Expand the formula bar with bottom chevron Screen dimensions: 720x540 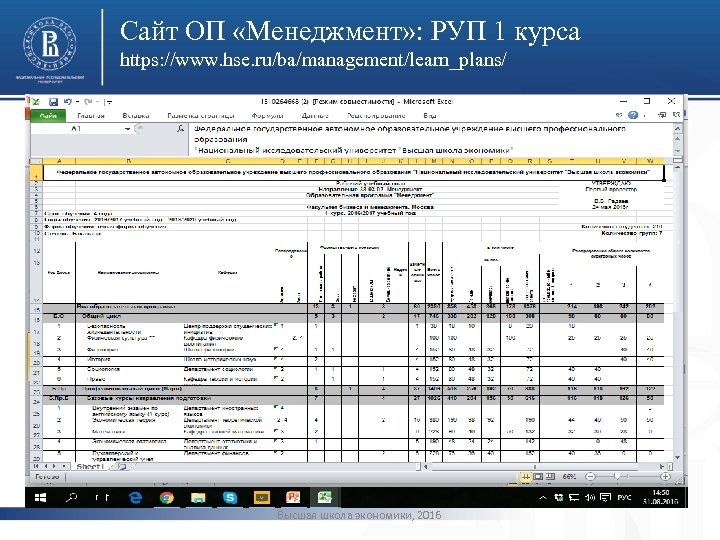click(678, 151)
